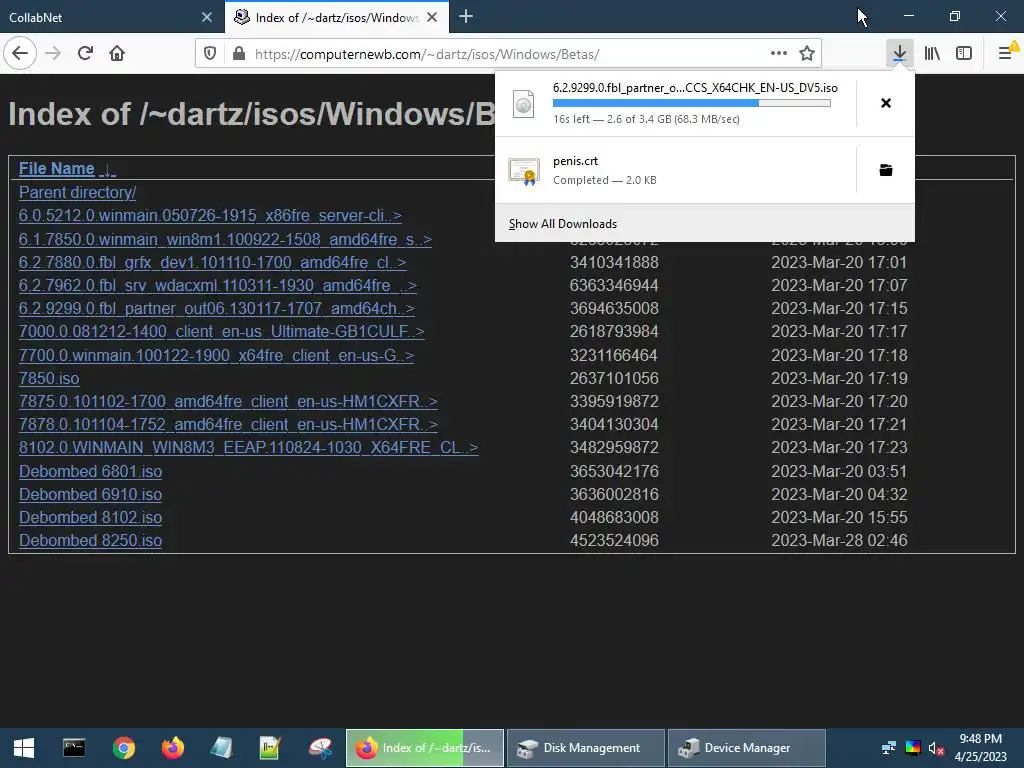Open network status tray icon
This screenshot has height=768, width=1024.
coord(888,748)
